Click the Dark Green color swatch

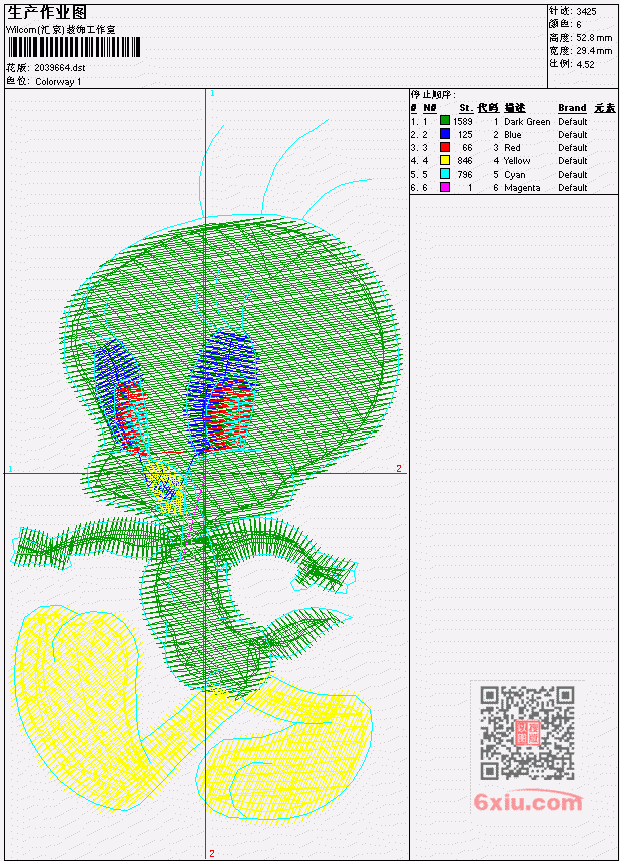[445, 121]
